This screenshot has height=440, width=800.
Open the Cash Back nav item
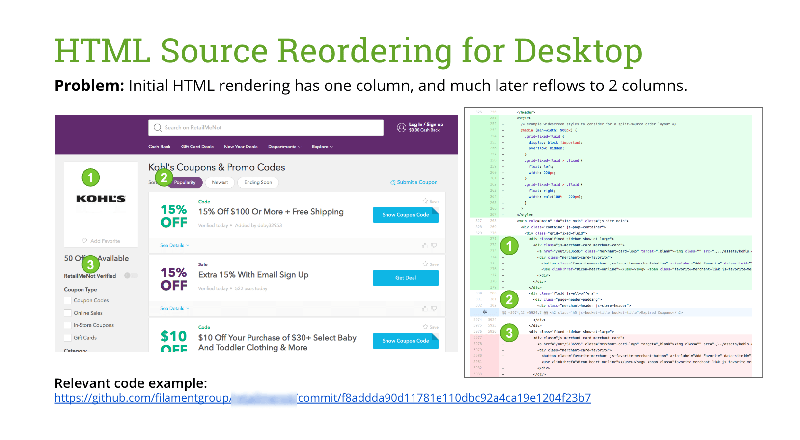coord(159,146)
